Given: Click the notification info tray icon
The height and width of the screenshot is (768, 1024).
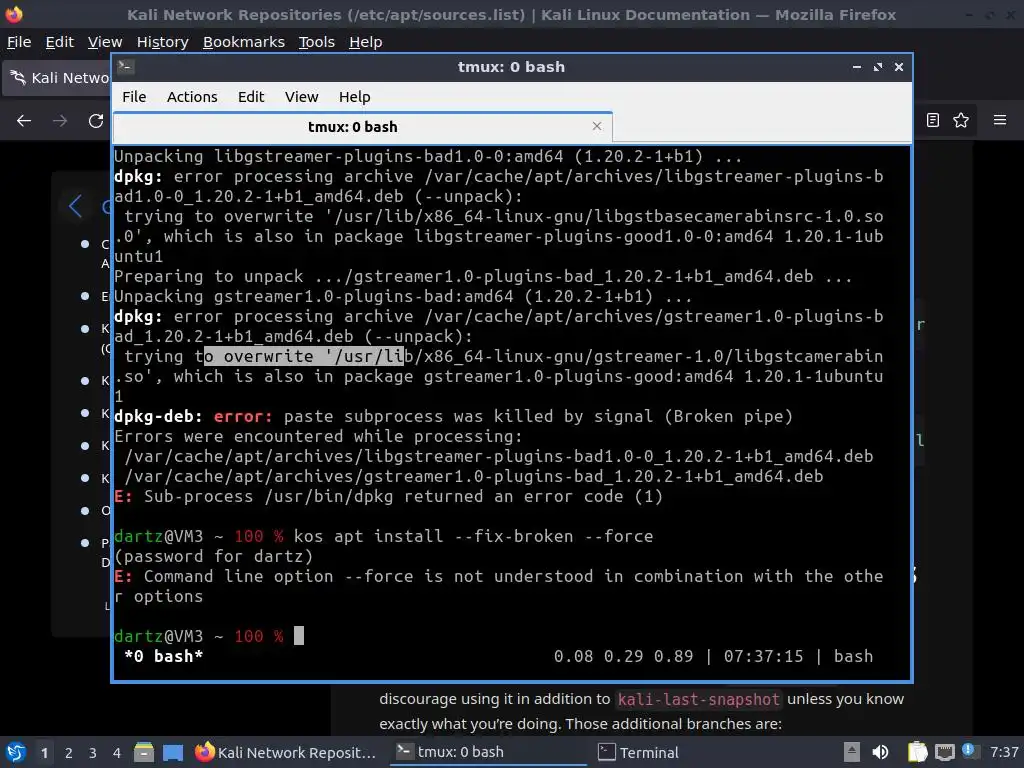Looking at the screenshot, I should pos(969,750).
